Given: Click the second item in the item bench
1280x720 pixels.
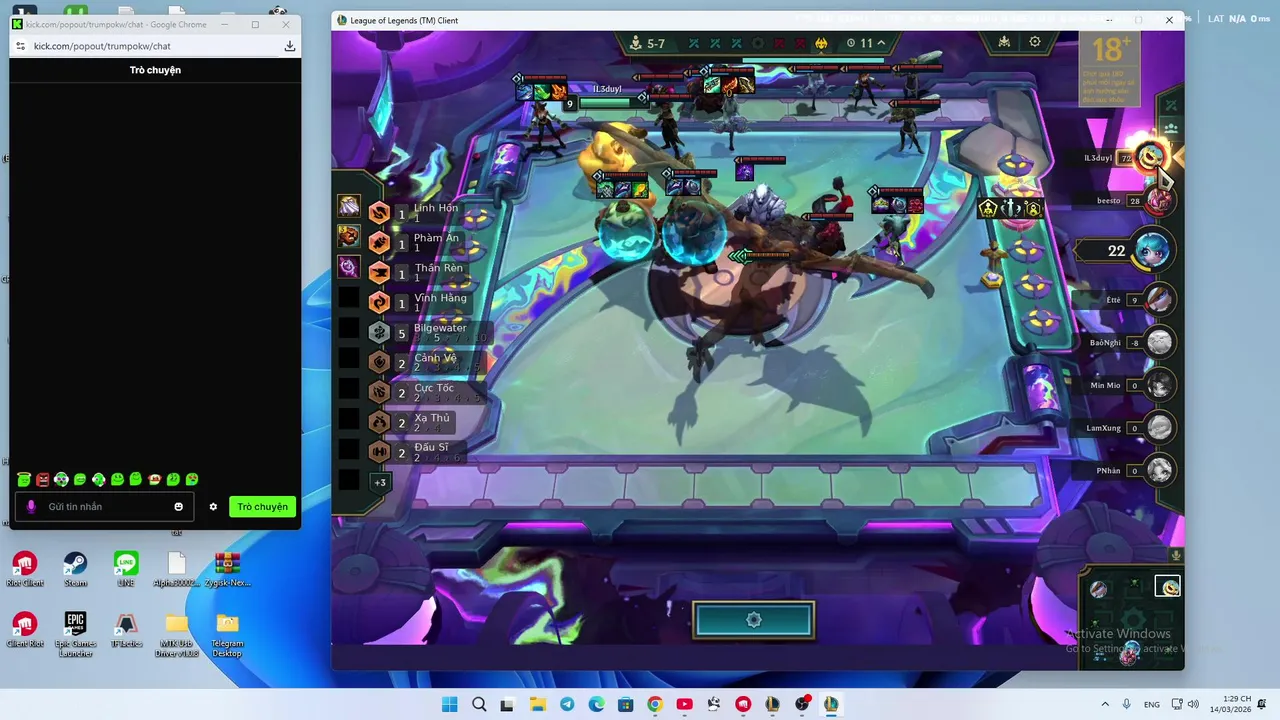Looking at the screenshot, I should pyautogui.click(x=348, y=236).
